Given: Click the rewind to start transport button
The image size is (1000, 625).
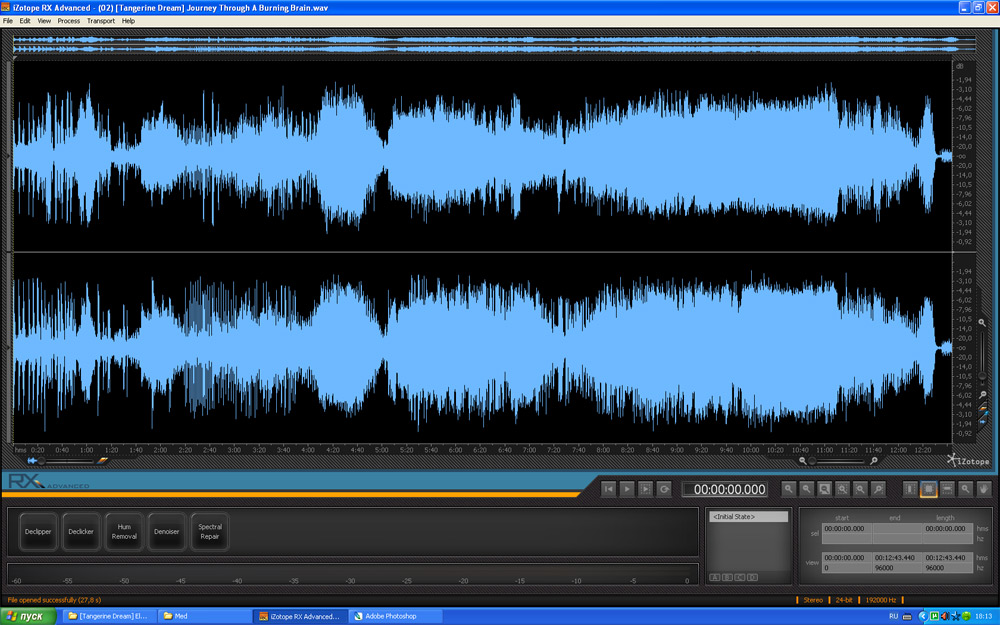Looking at the screenshot, I should tap(608, 489).
